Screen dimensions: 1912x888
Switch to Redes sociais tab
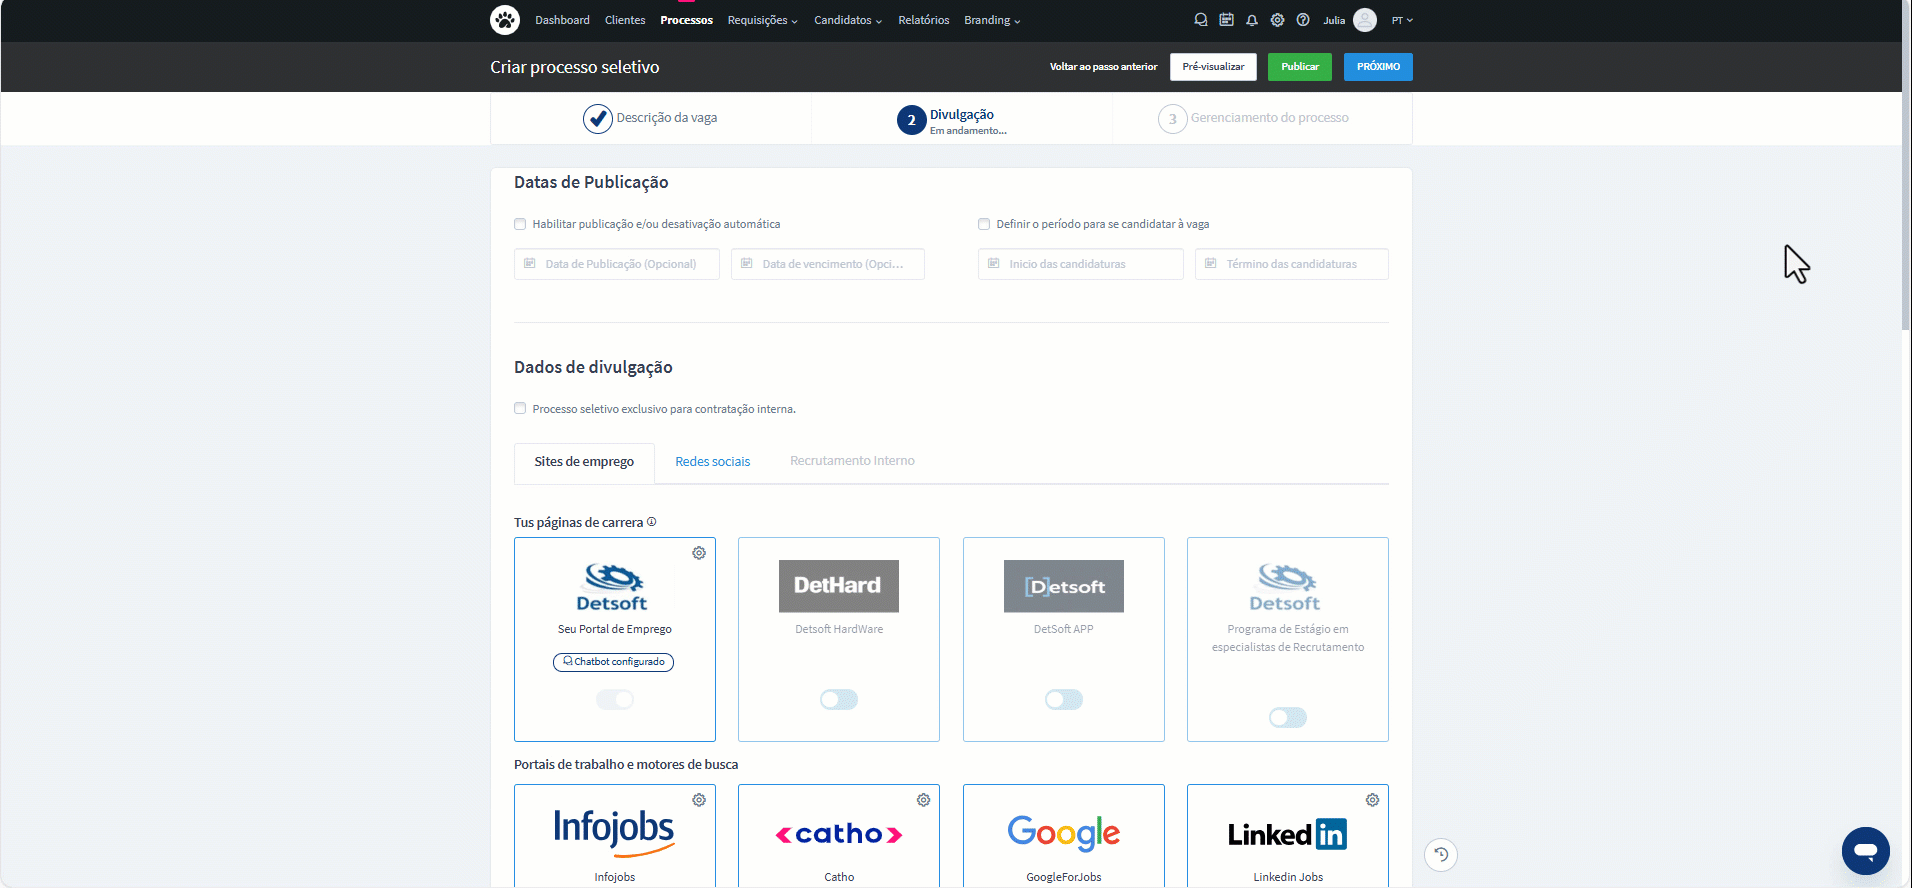pos(712,461)
